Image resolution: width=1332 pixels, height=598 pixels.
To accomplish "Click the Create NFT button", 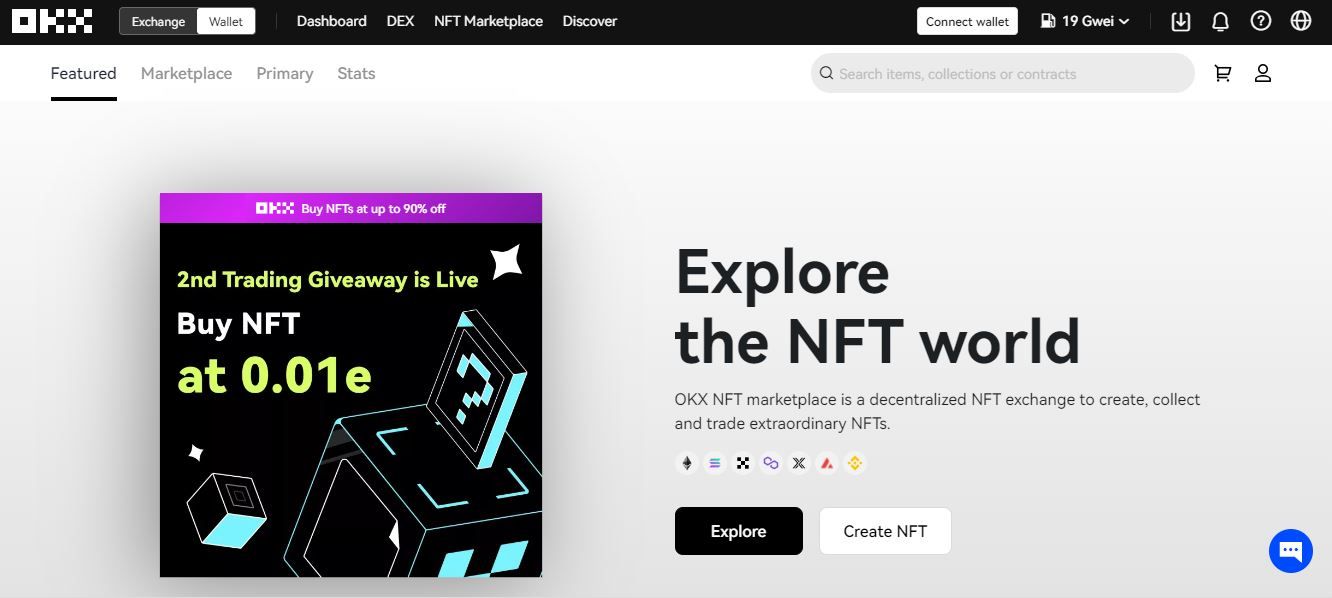I will 885,531.
